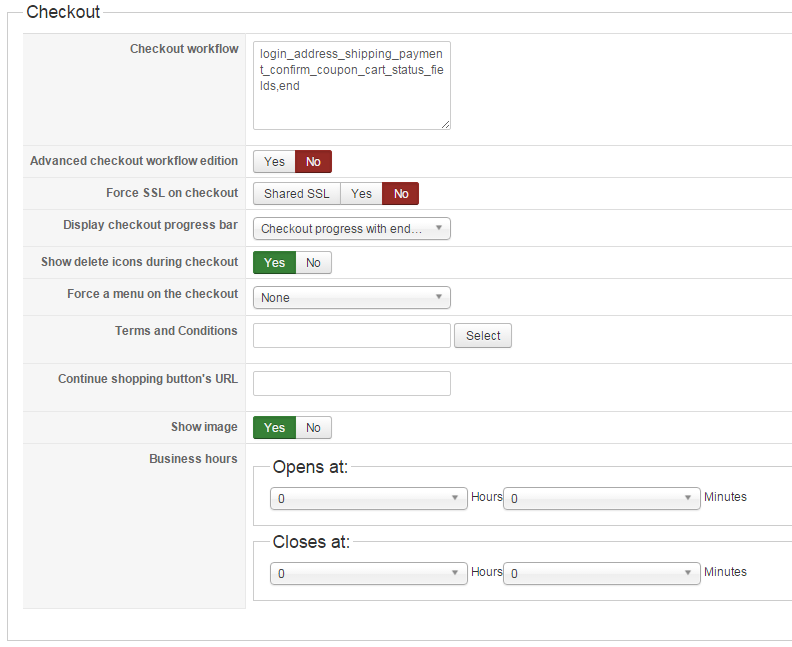Click into the Checkout workflow text area

tap(351, 85)
